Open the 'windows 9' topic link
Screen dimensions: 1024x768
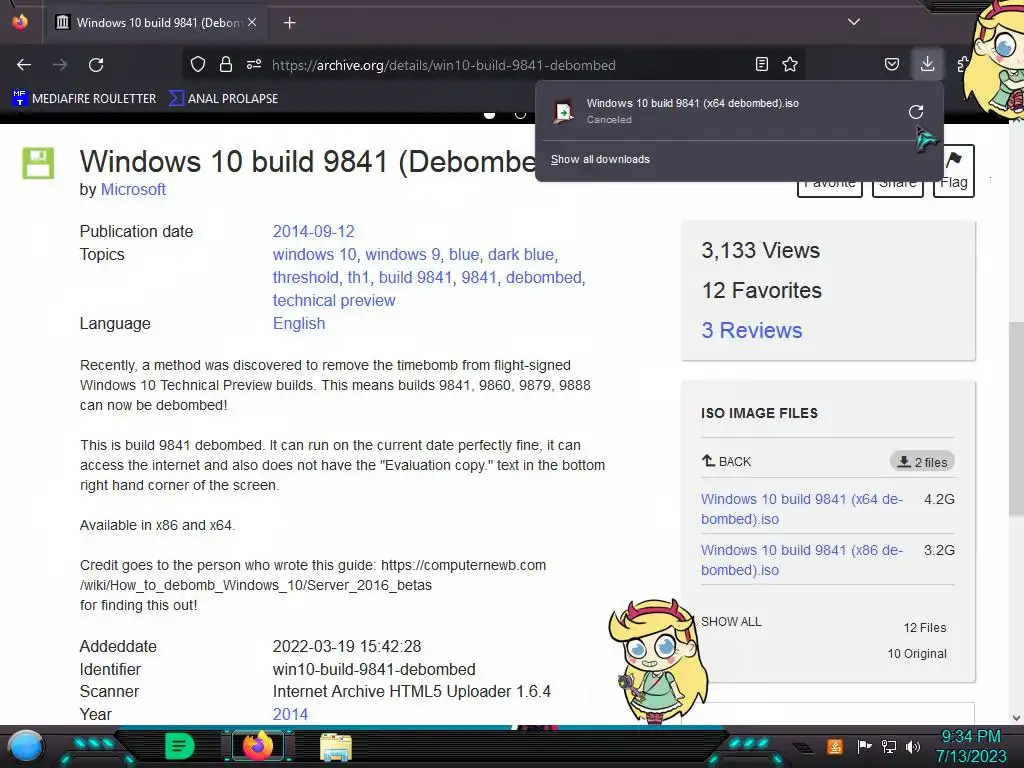click(402, 254)
